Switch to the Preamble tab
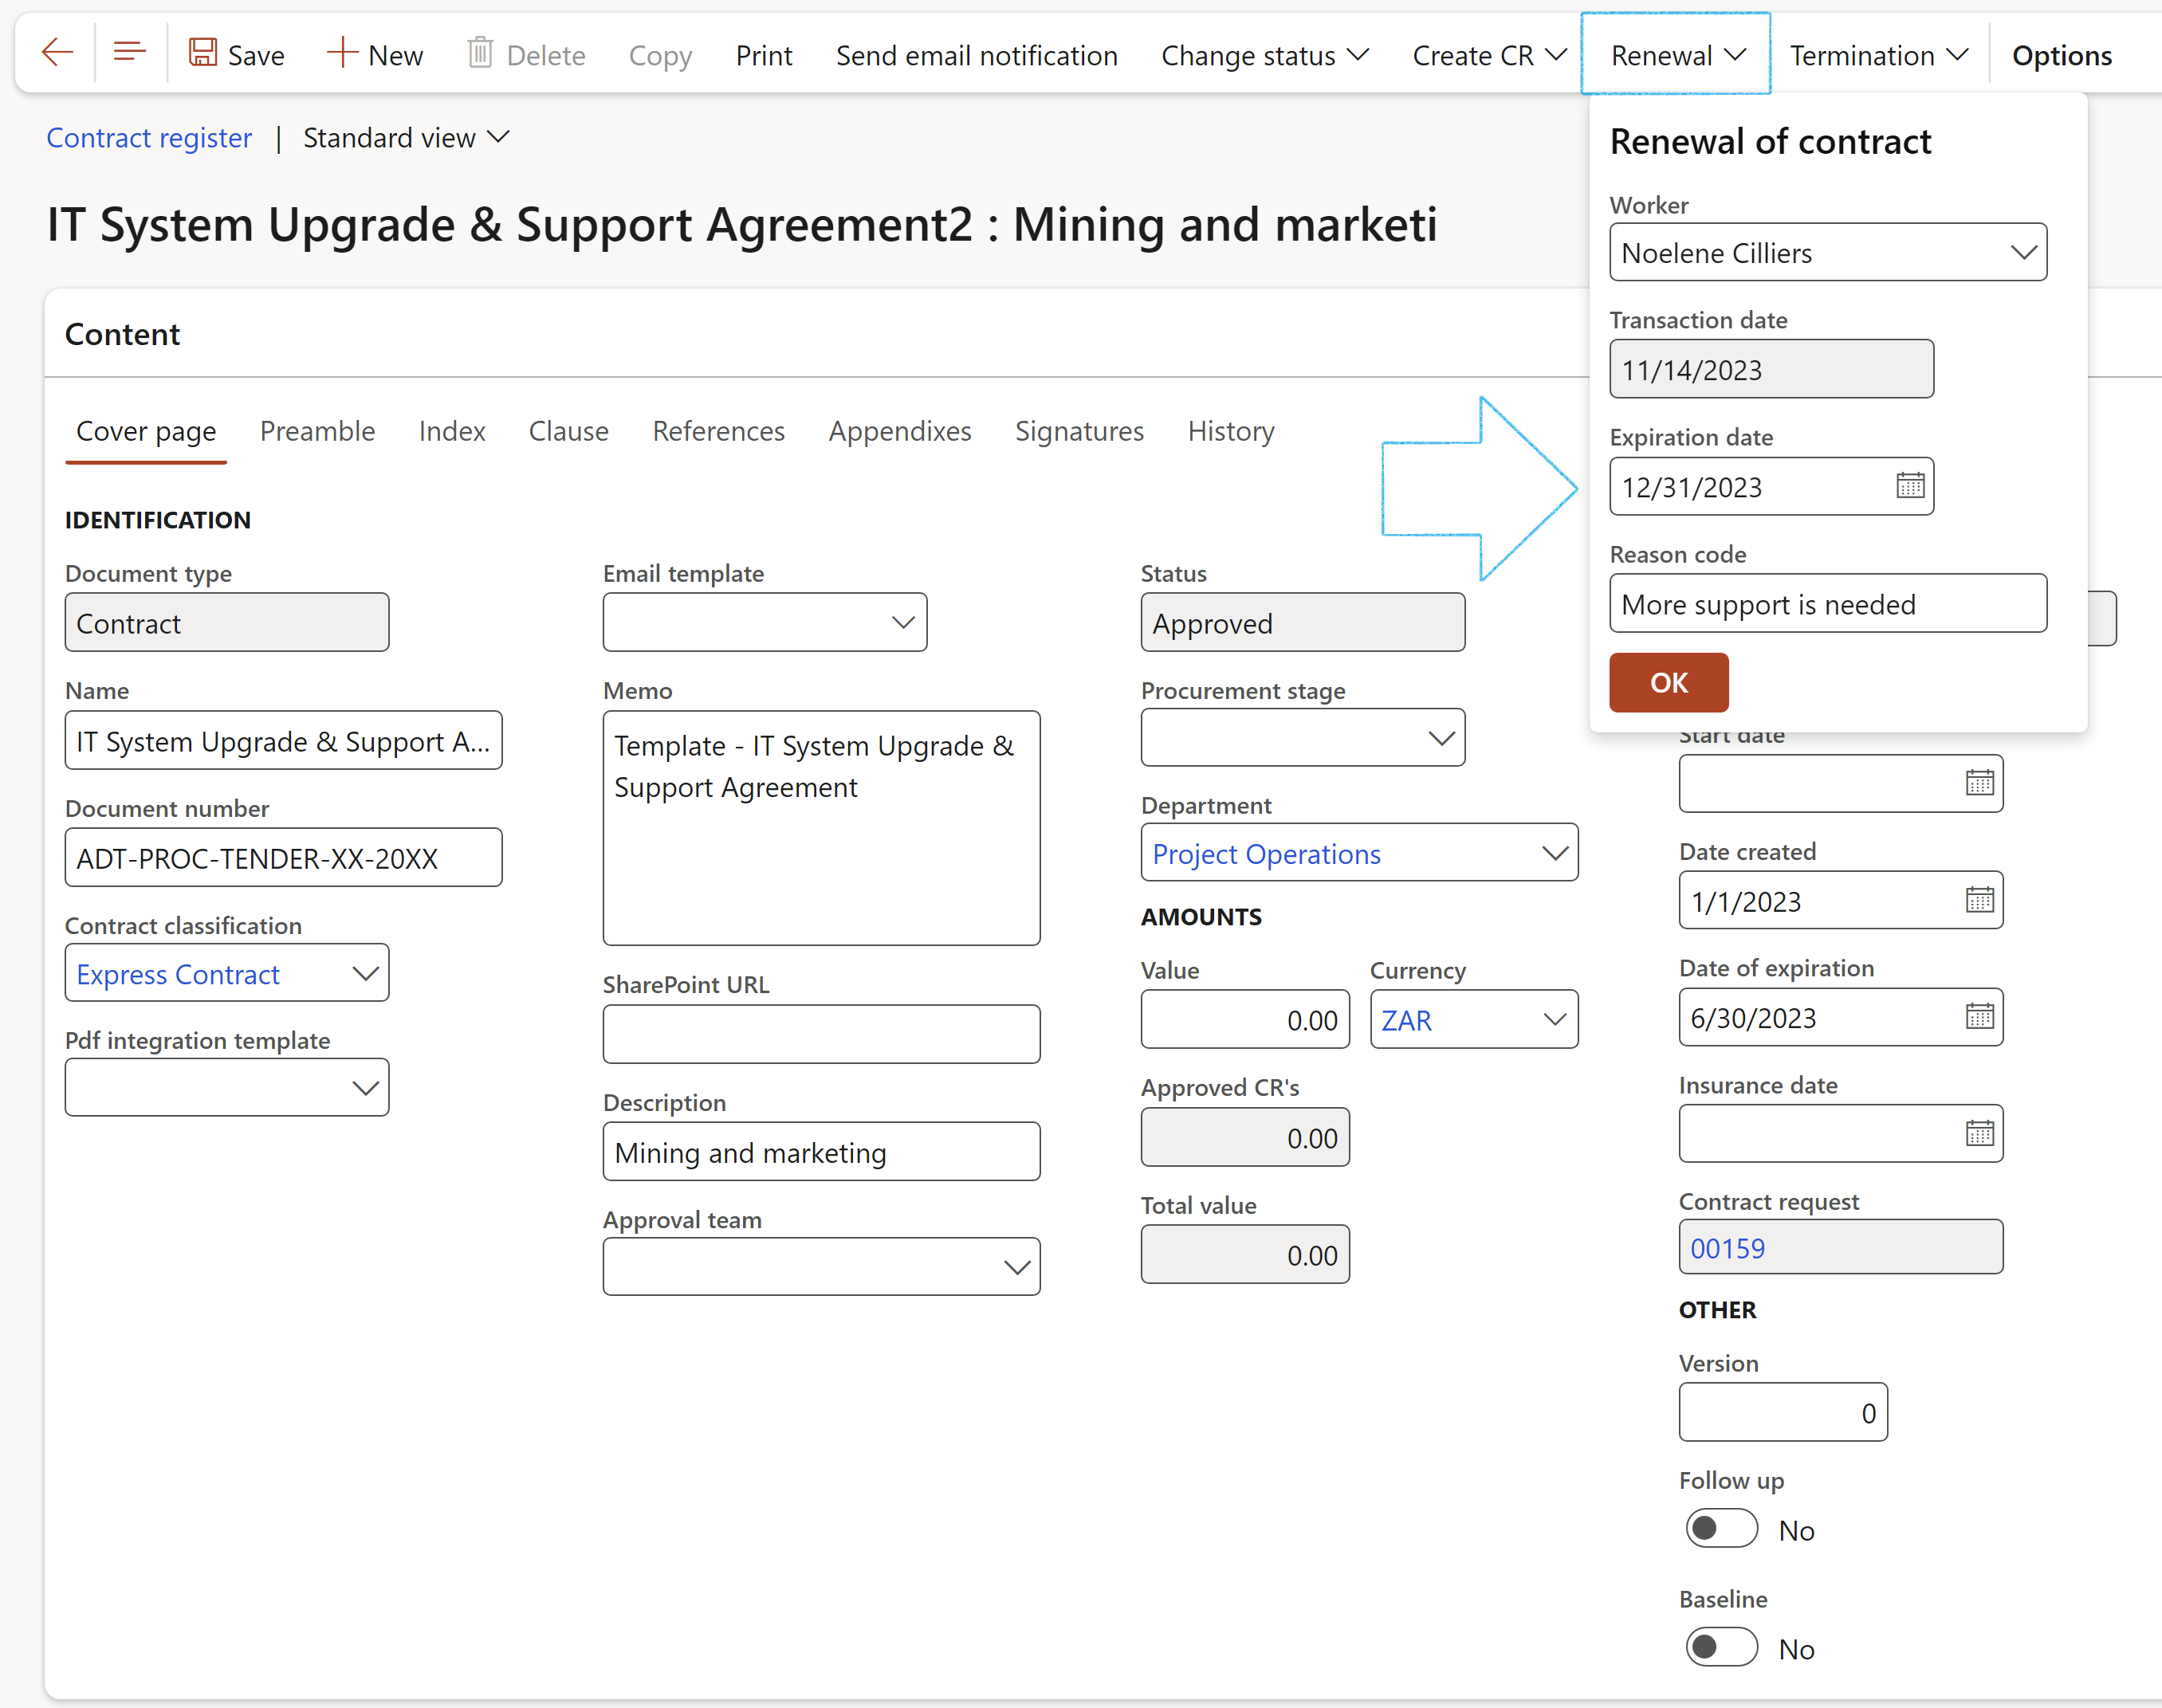Viewport: 2162px width, 1708px height. click(317, 431)
